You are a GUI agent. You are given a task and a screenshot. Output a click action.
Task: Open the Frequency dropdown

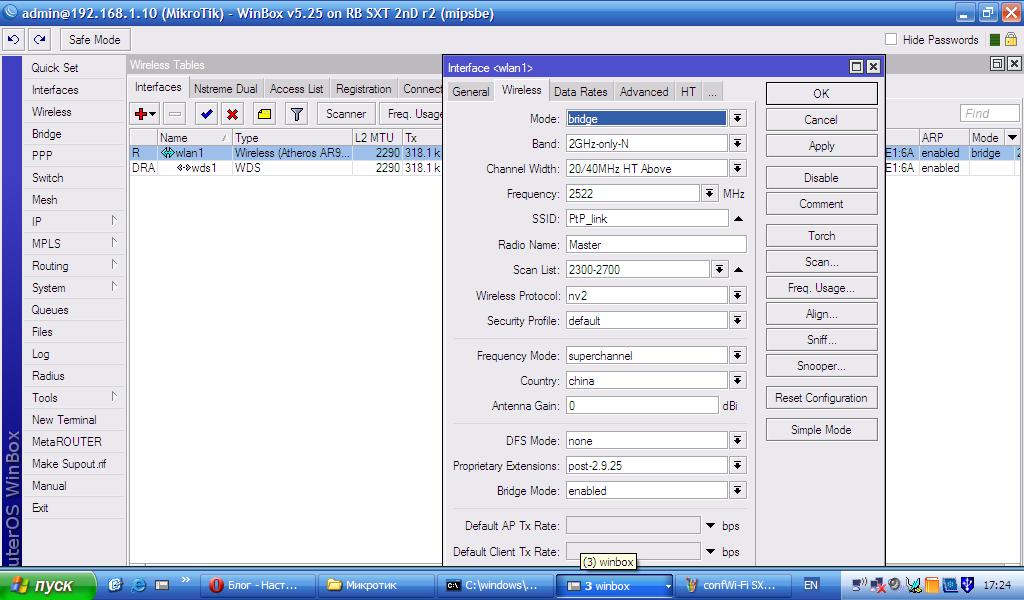709,193
